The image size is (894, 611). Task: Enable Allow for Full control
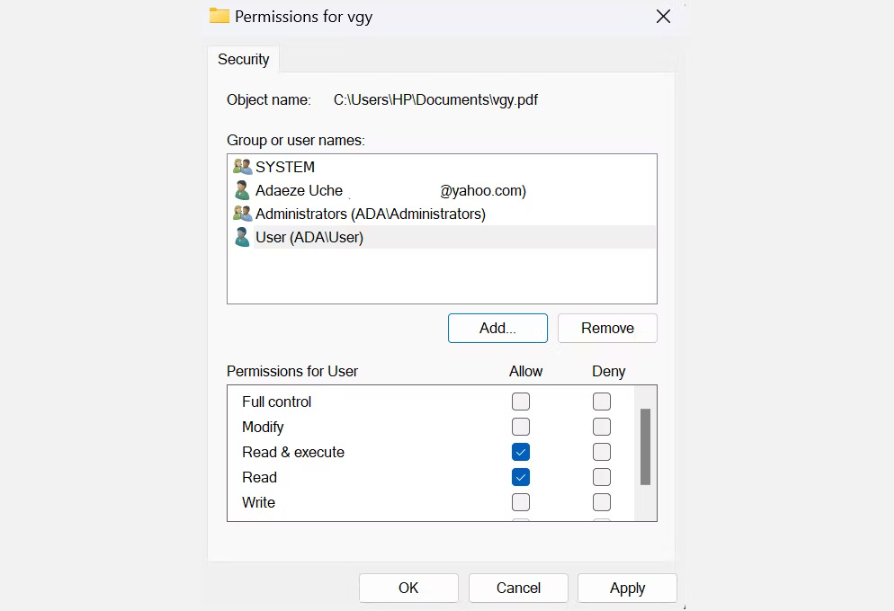click(x=521, y=402)
